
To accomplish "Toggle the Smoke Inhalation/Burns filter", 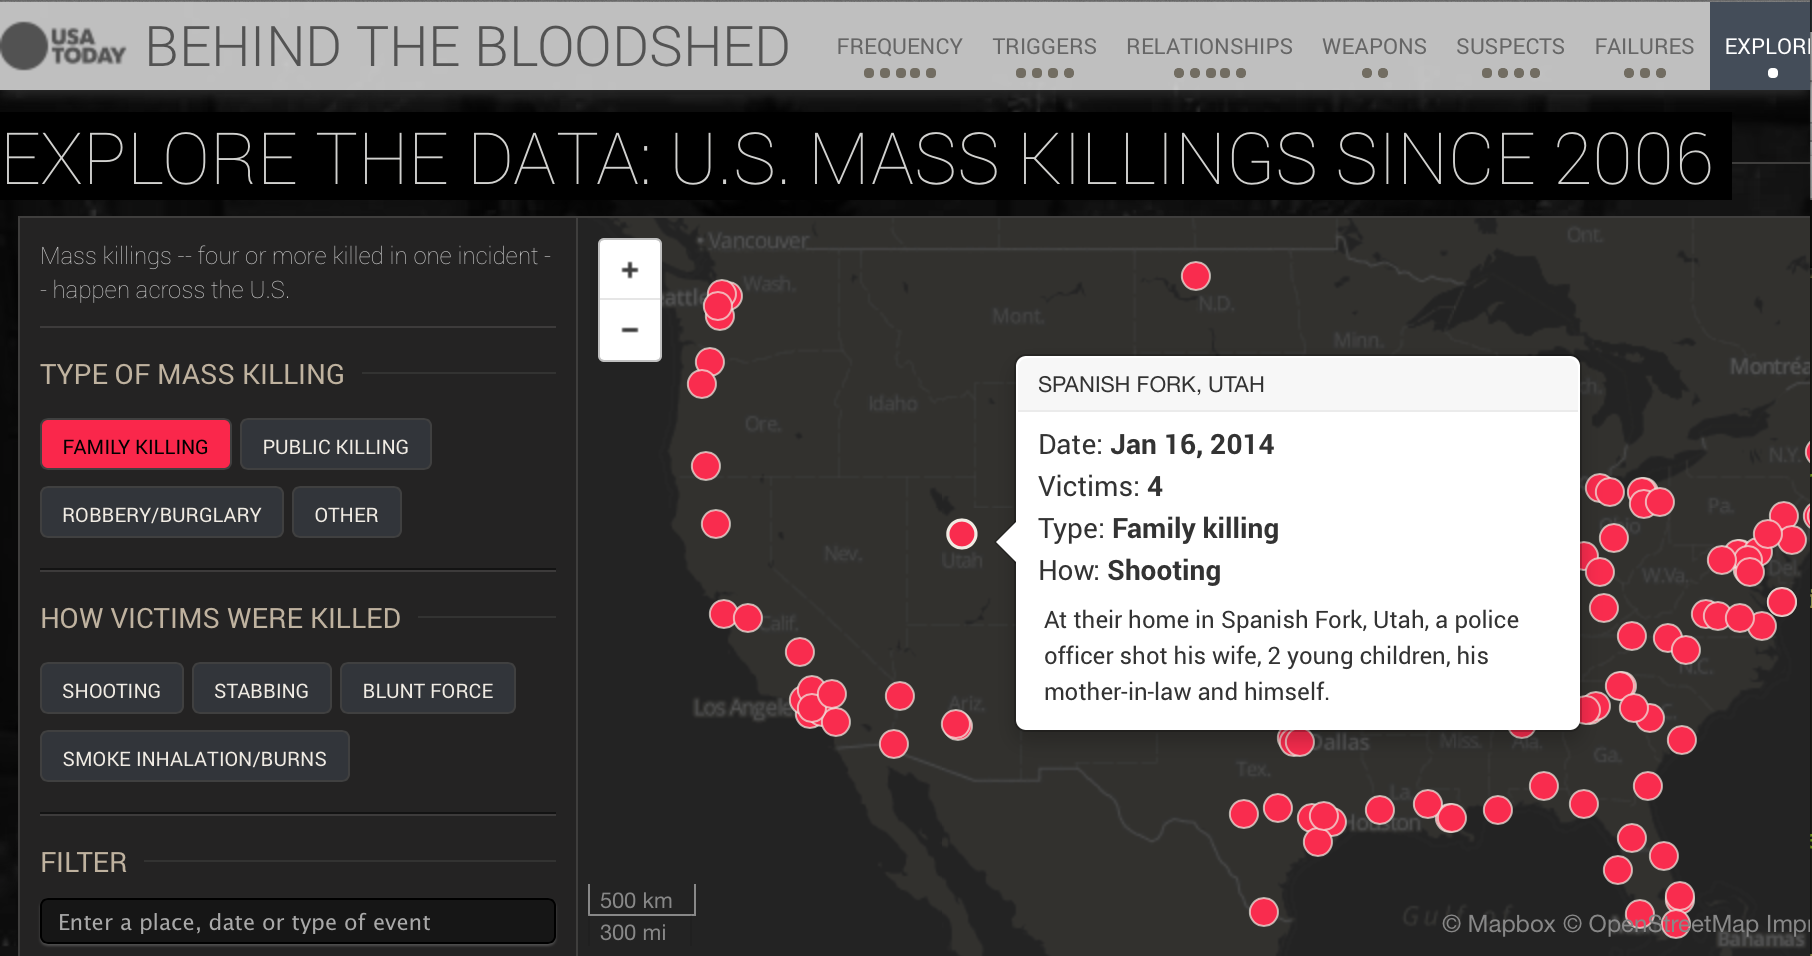I will (x=195, y=757).
